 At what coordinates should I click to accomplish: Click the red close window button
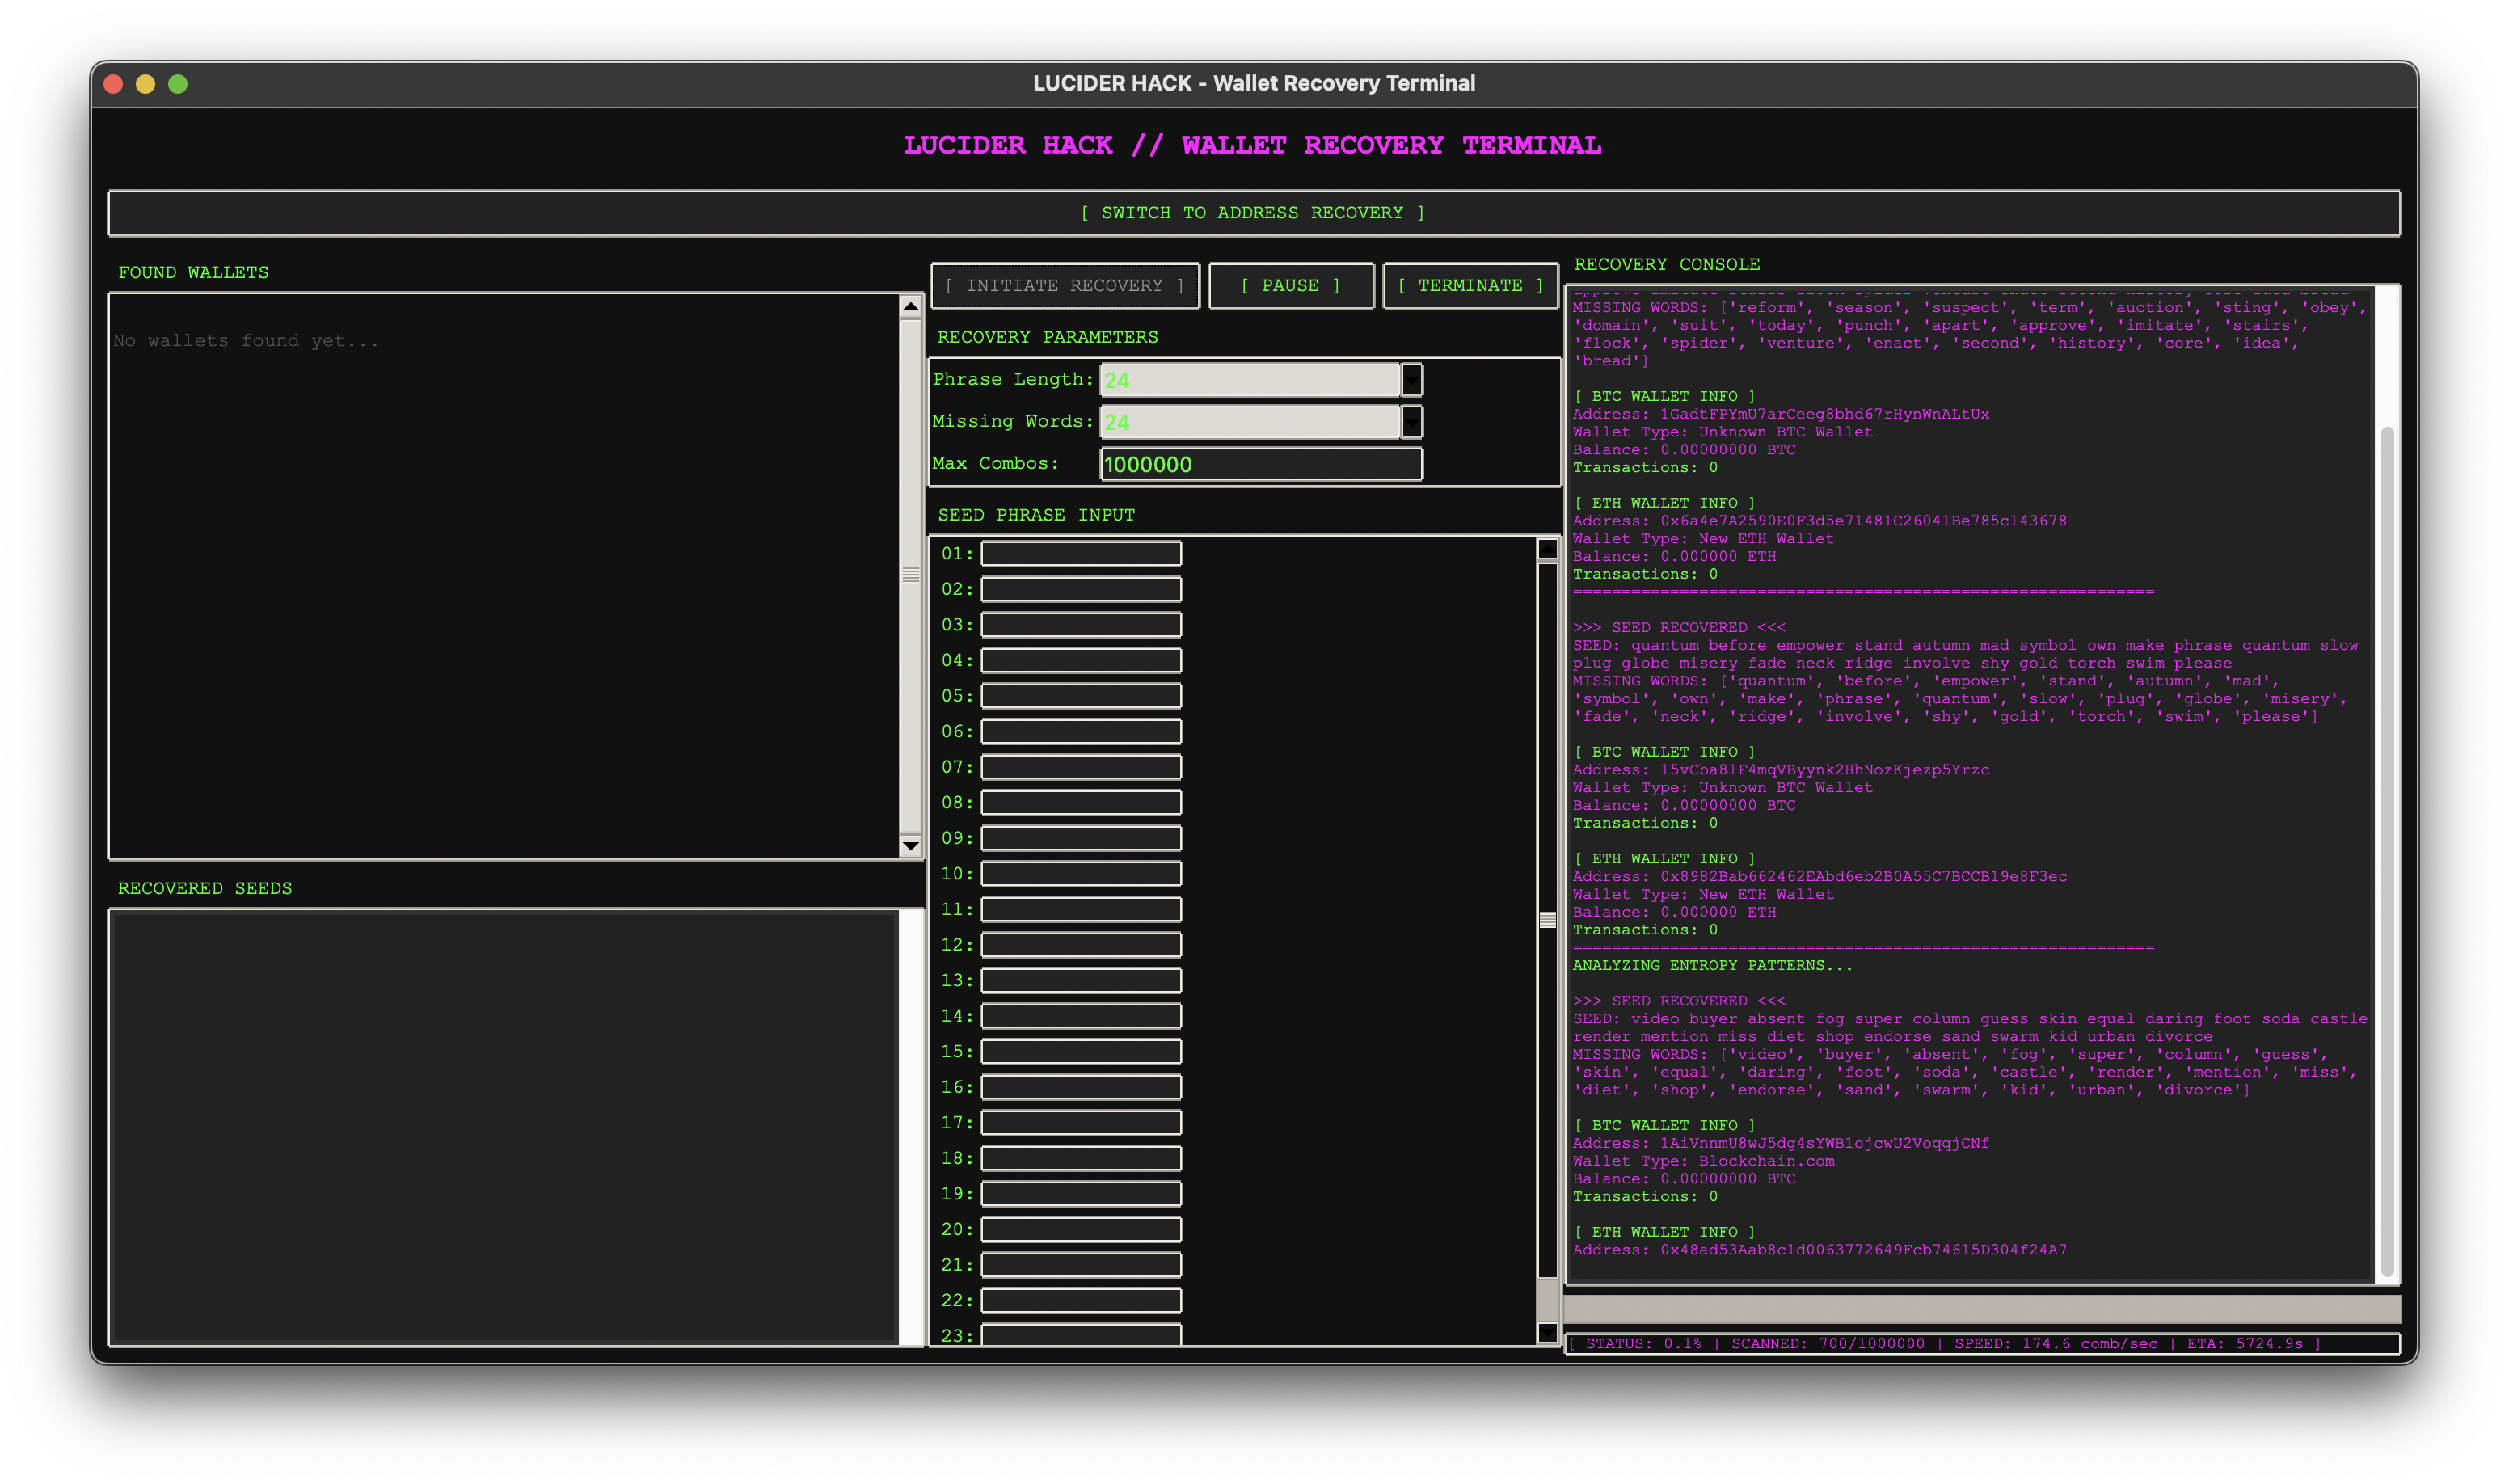point(114,84)
